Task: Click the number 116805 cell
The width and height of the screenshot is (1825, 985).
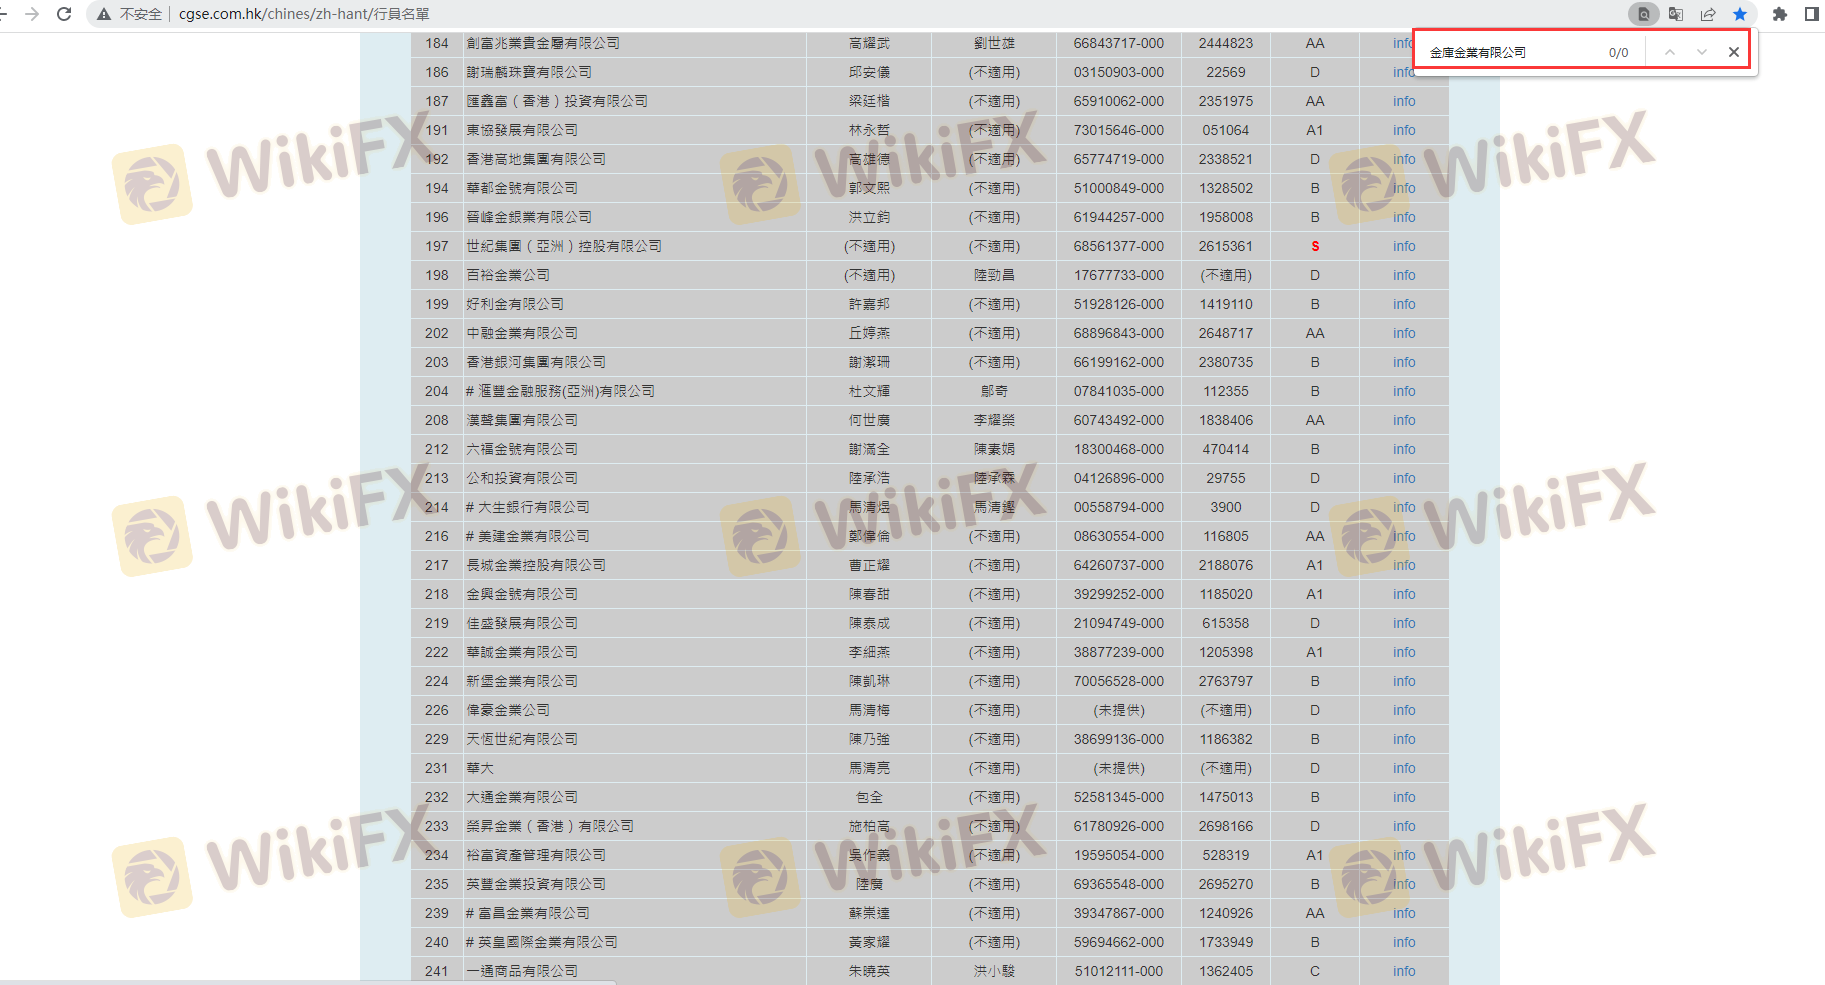Action: (1226, 536)
